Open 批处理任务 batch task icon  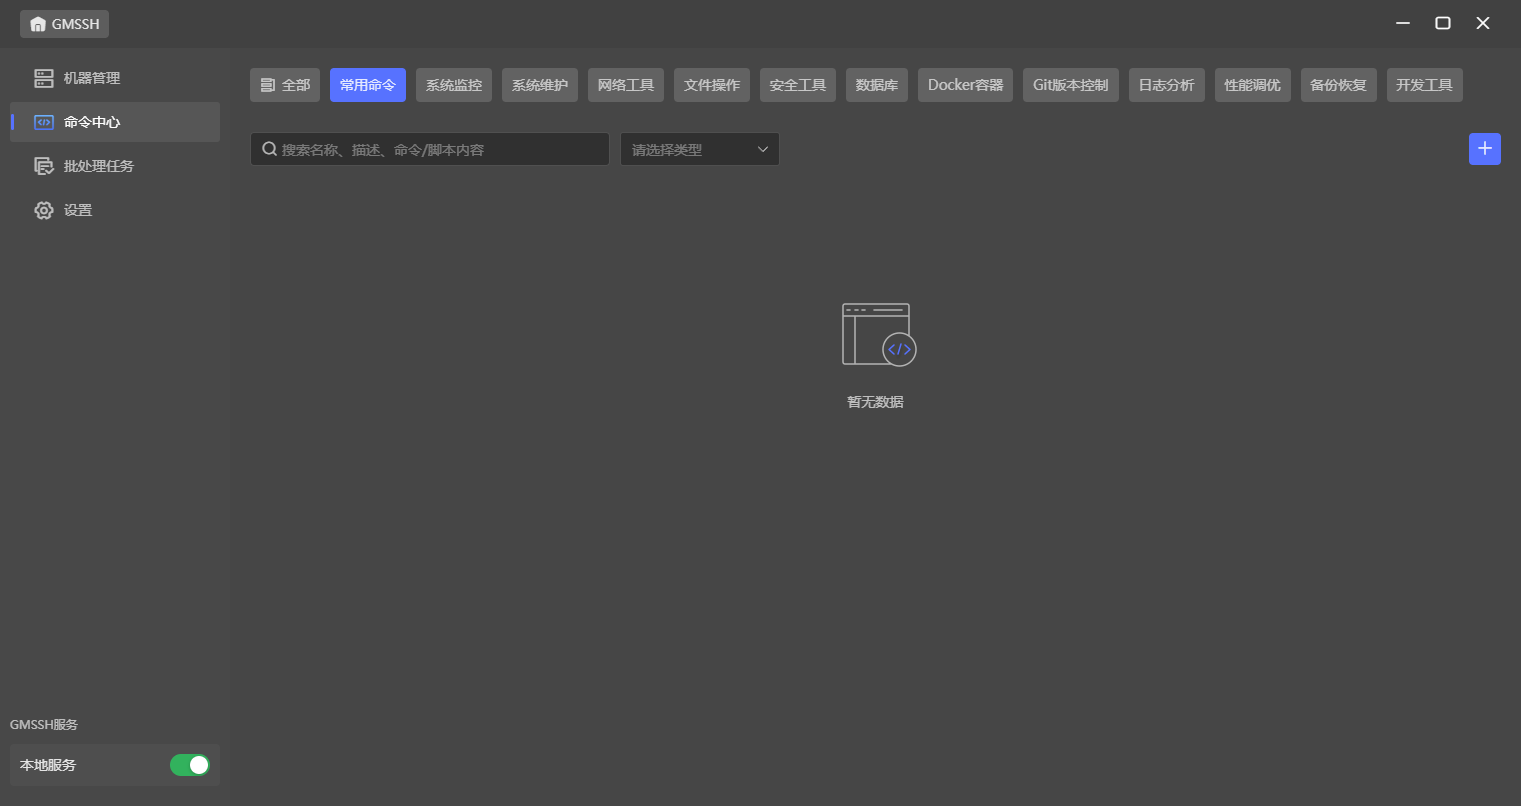pyautogui.click(x=44, y=166)
